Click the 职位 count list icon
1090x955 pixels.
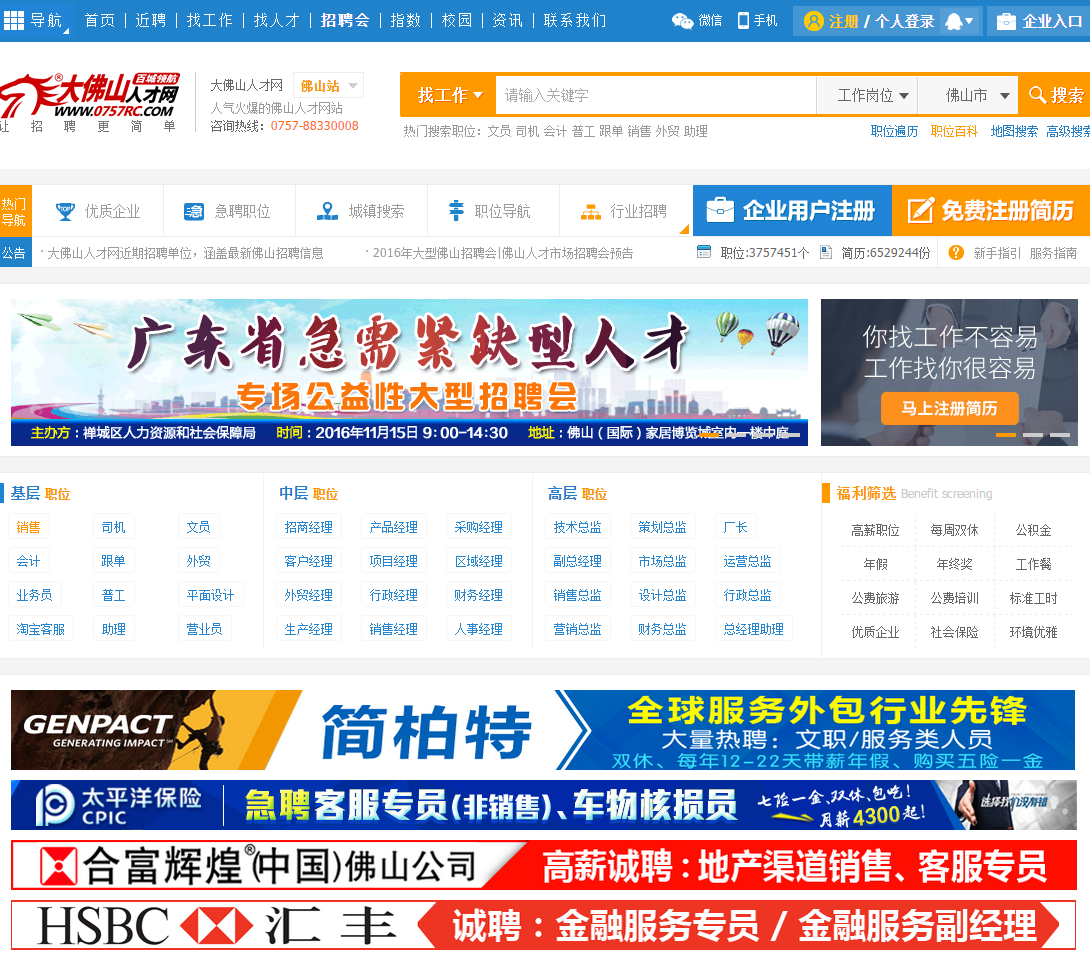[704, 252]
